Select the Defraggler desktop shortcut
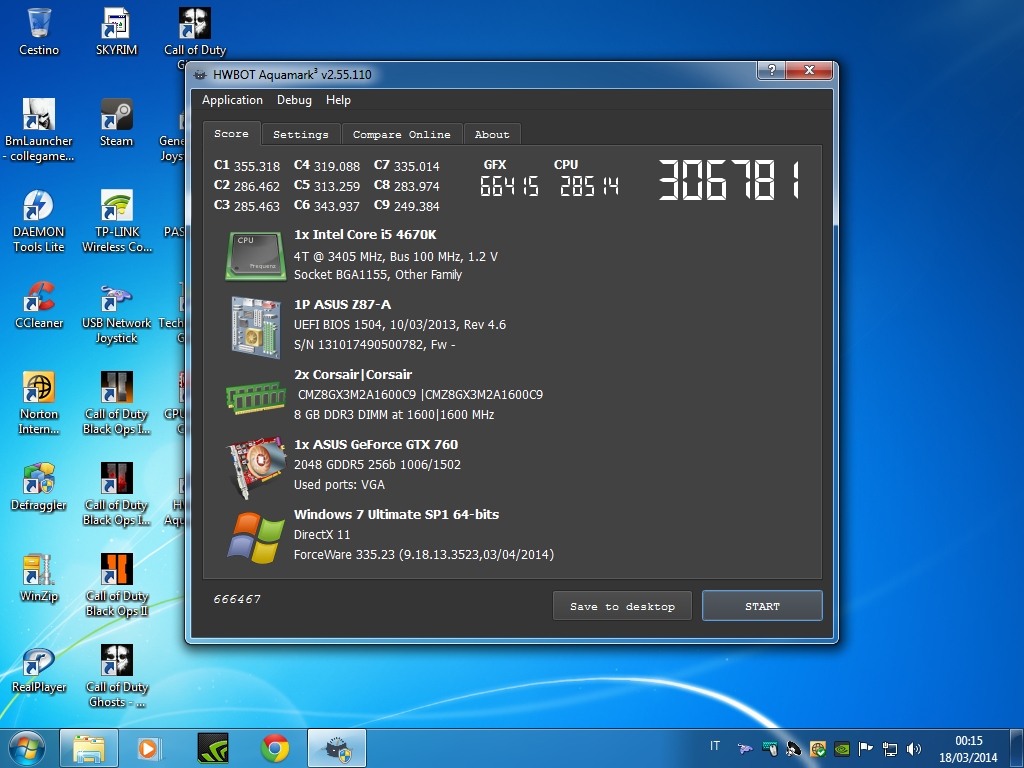Screen dimensions: 1024x768 click(39, 487)
